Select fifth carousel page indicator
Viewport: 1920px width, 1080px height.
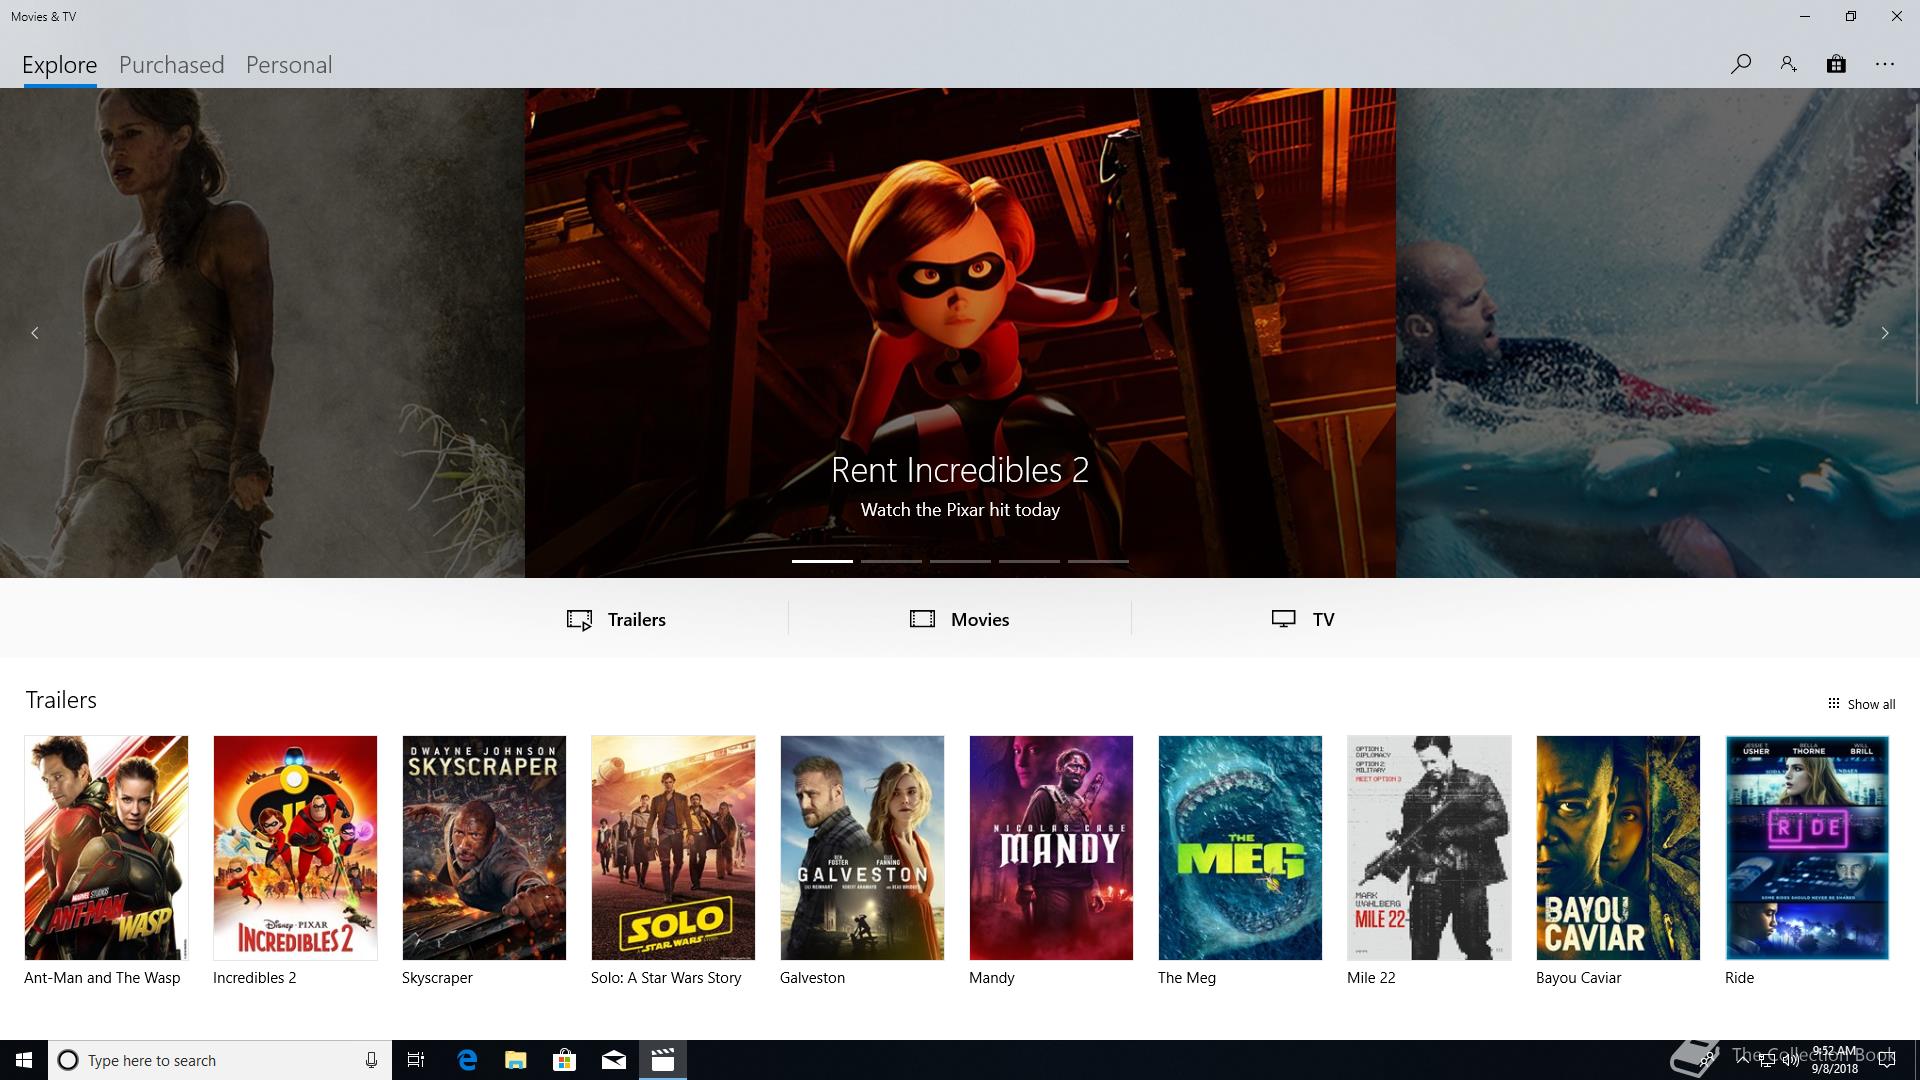(1098, 561)
